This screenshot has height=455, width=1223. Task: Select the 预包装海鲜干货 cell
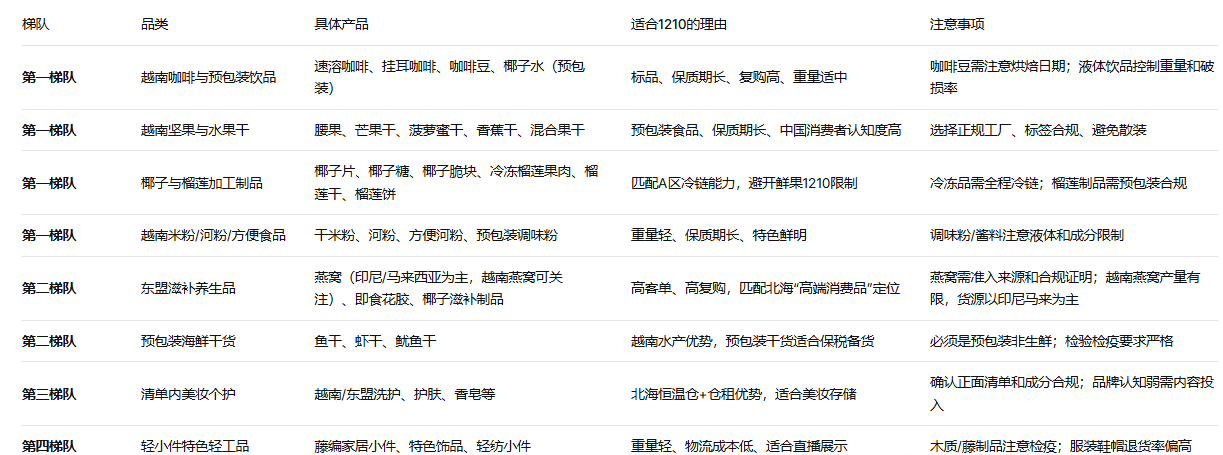coord(188,341)
